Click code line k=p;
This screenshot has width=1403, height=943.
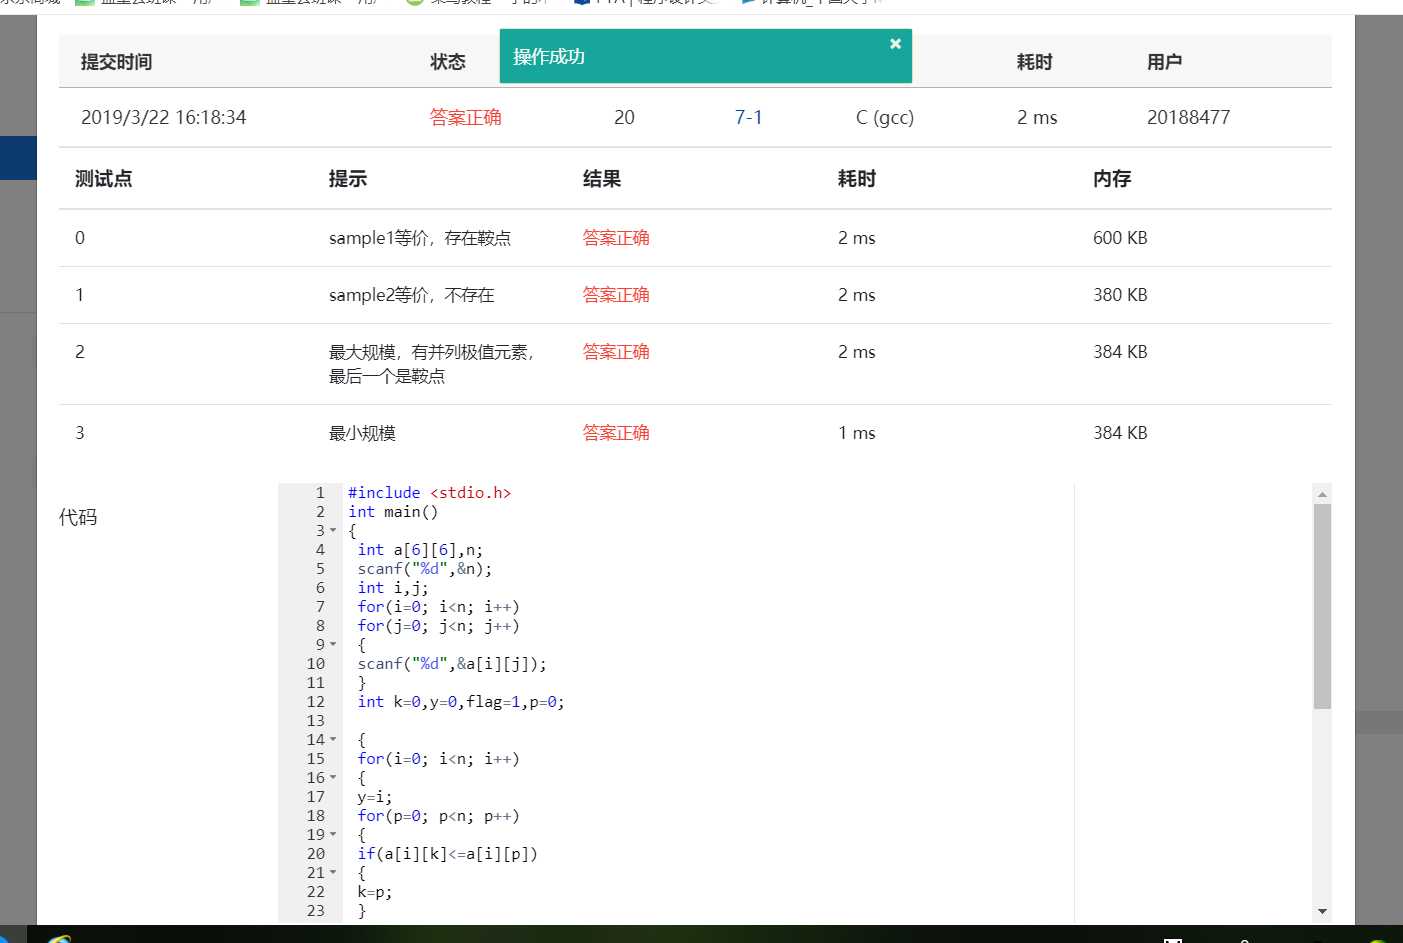point(375,892)
